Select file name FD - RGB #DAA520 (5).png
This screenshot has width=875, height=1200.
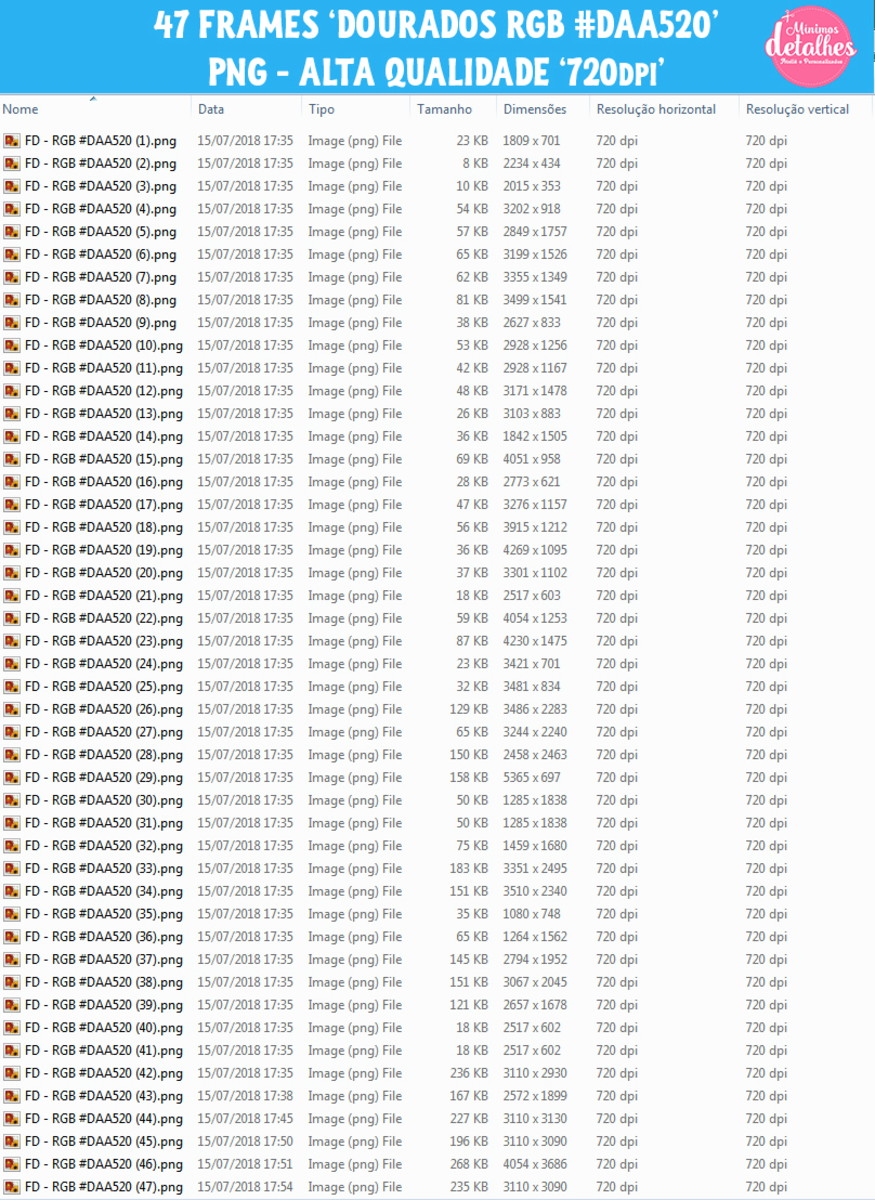(100, 232)
